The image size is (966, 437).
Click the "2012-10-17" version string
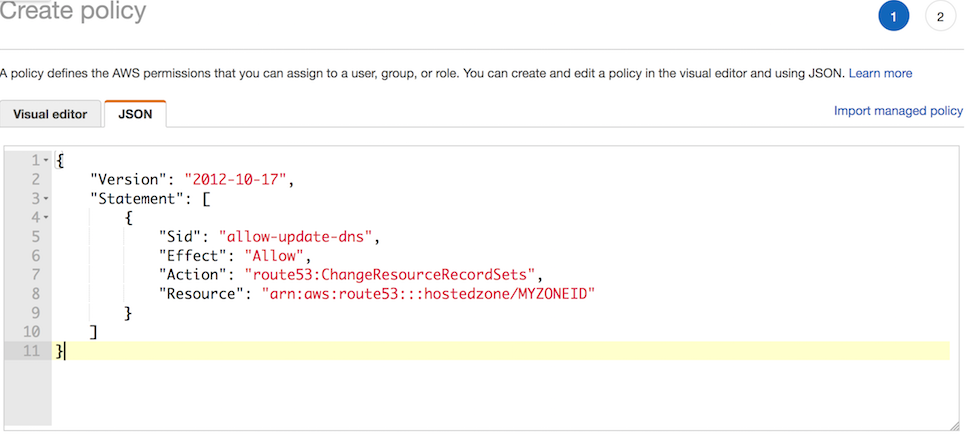[235, 180]
